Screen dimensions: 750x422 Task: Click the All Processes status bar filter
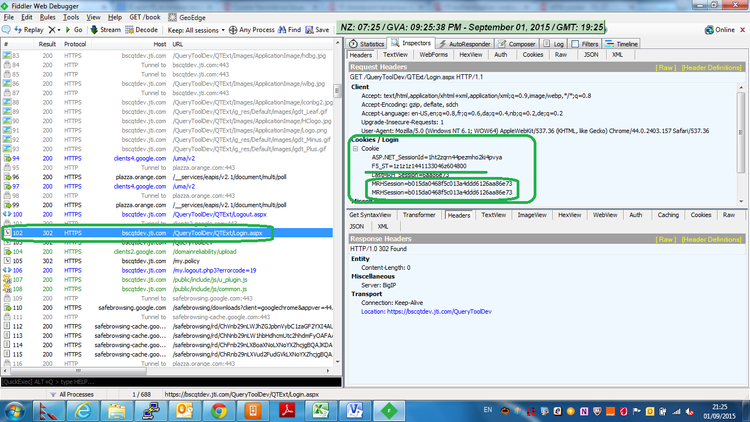[72, 395]
